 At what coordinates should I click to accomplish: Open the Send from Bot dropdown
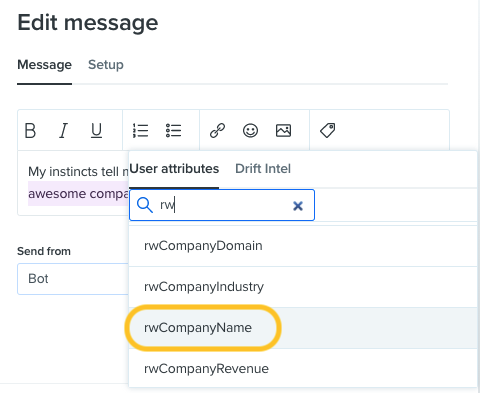pos(73,279)
